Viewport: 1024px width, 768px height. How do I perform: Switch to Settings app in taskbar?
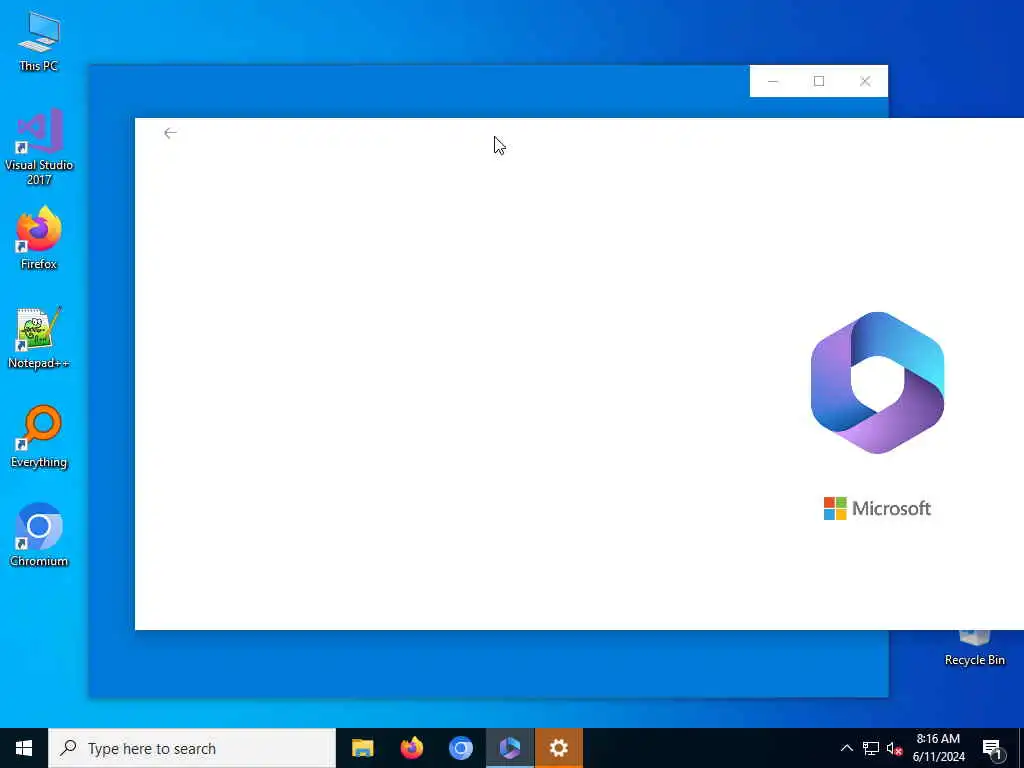coord(559,748)
